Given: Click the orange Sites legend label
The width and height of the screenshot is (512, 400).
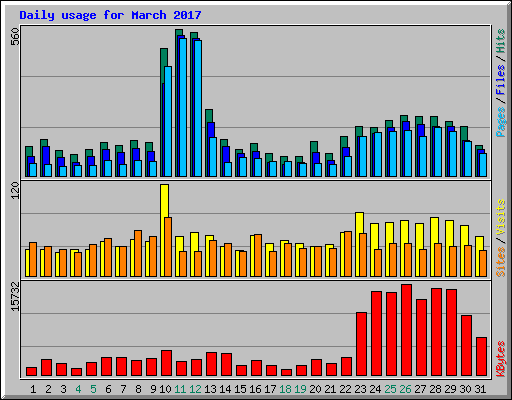Looking at the screenshot, I should click(501, 262).
